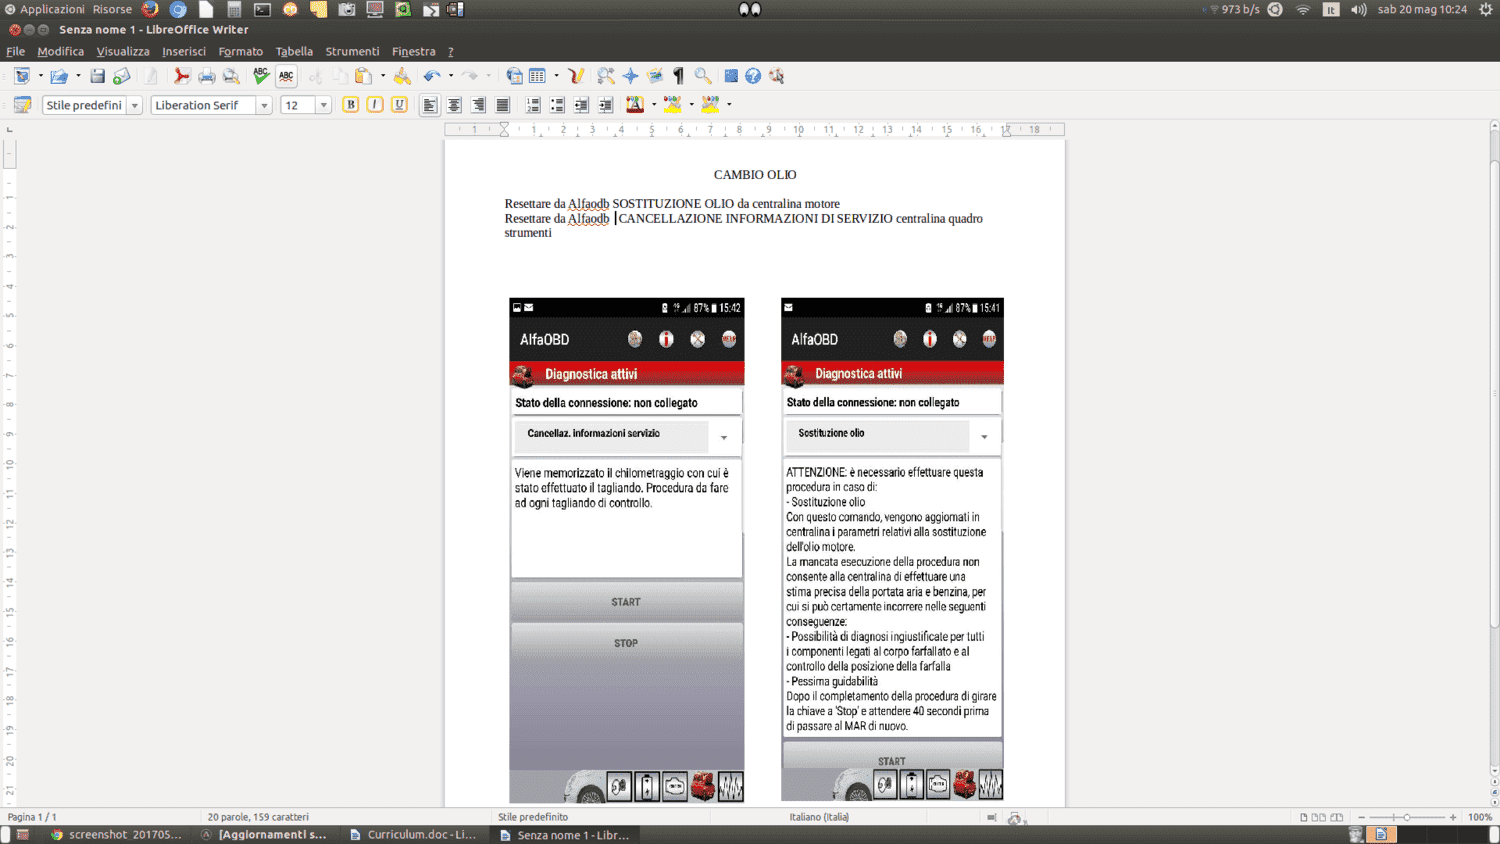Click the Paste clipboard icon
This screenshot has width=1500, height=844.
coord(364,76)
